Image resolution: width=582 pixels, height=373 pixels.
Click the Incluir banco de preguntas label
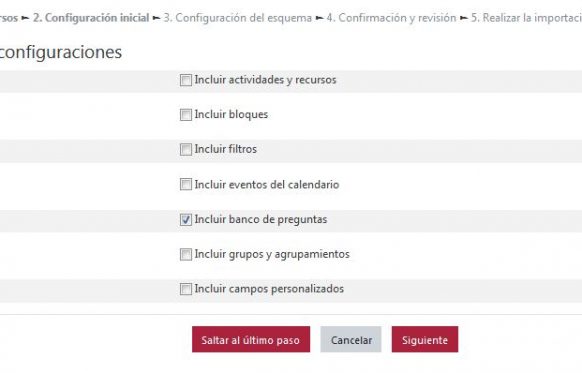[x=261, y=220]
